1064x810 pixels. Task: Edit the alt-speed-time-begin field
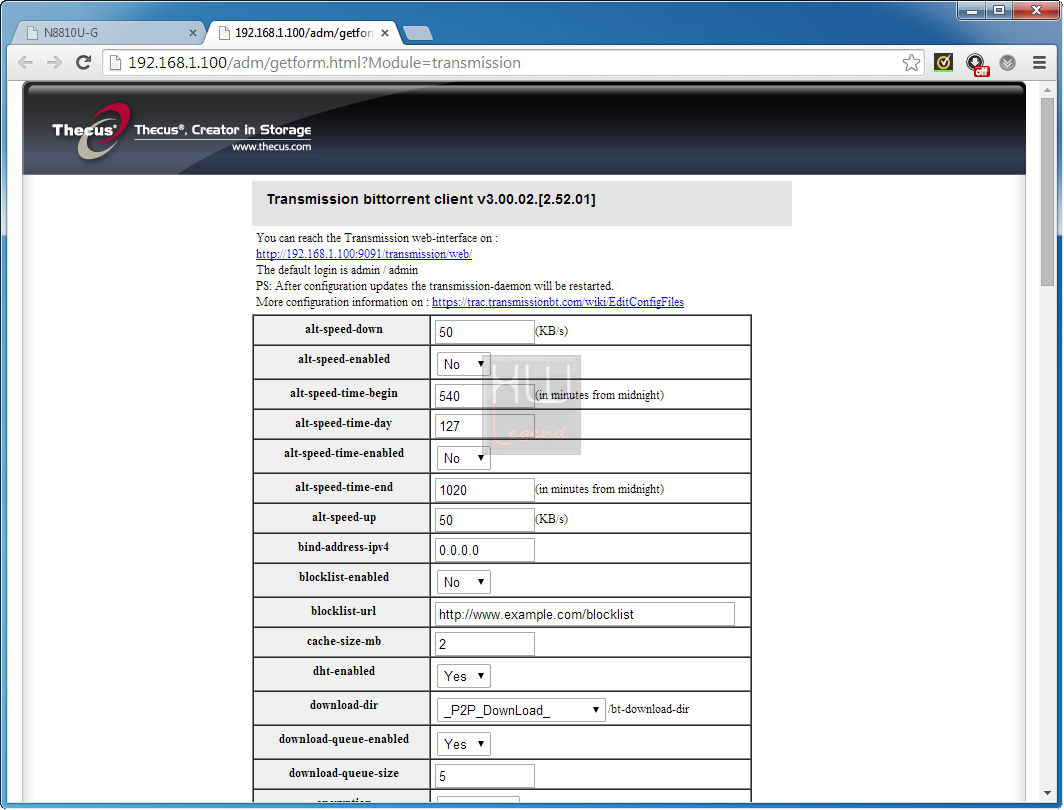484,396
